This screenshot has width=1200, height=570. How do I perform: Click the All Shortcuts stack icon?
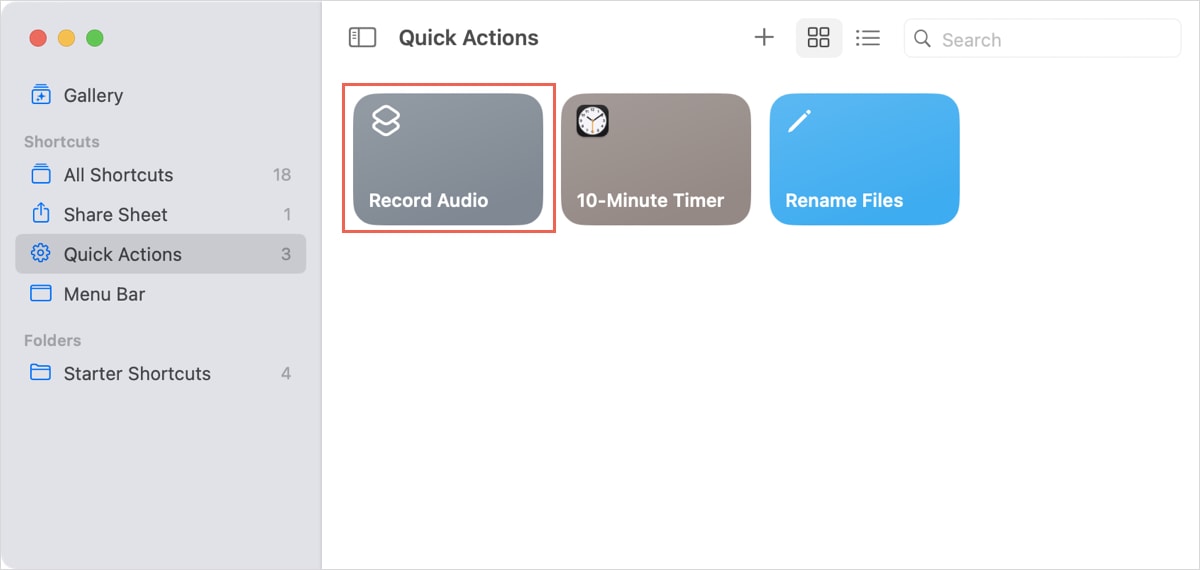pyautogui.click(x=41, y=174)
